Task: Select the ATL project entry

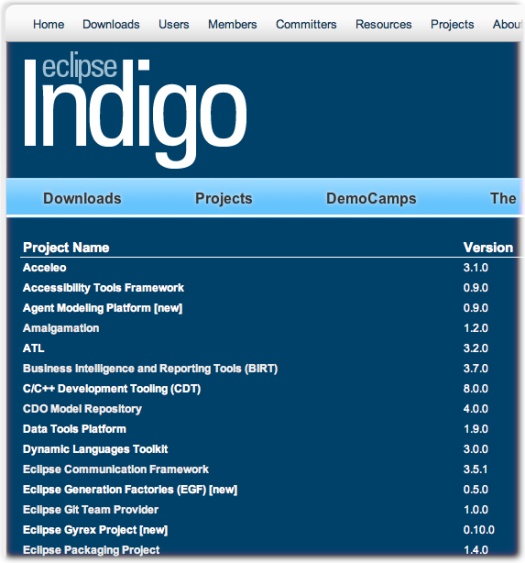Action: pos(34,348)
